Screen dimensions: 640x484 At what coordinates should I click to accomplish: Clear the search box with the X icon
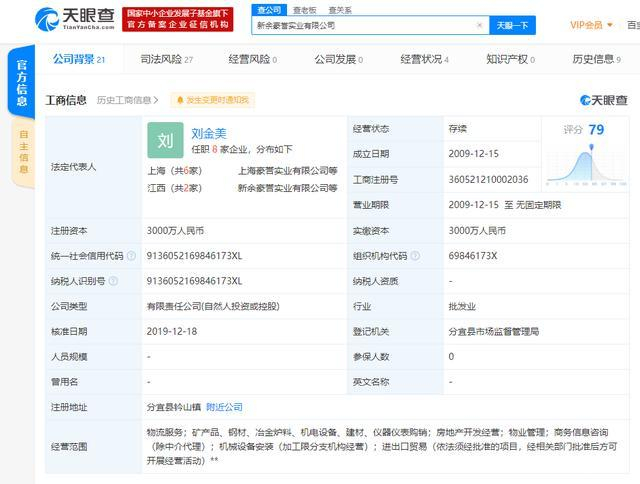click(479, 26)
